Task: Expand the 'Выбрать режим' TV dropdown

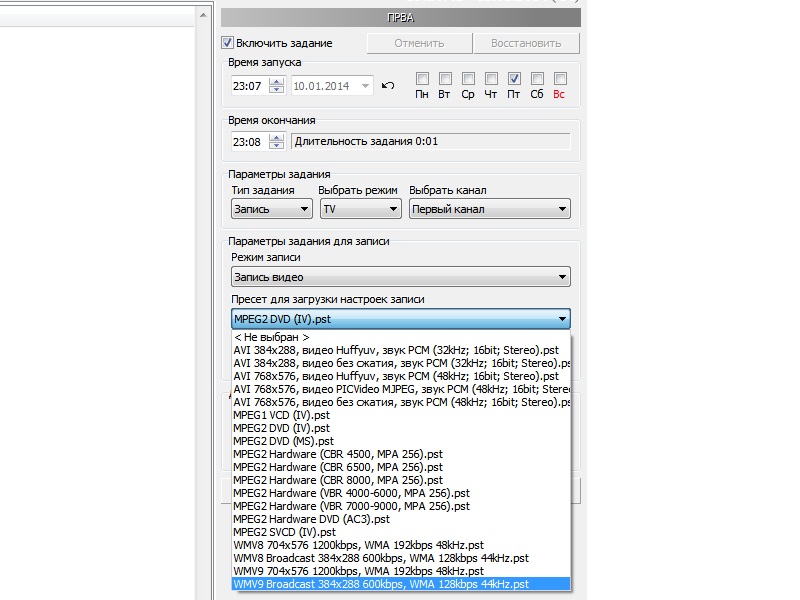Action: tap(360, 210)
